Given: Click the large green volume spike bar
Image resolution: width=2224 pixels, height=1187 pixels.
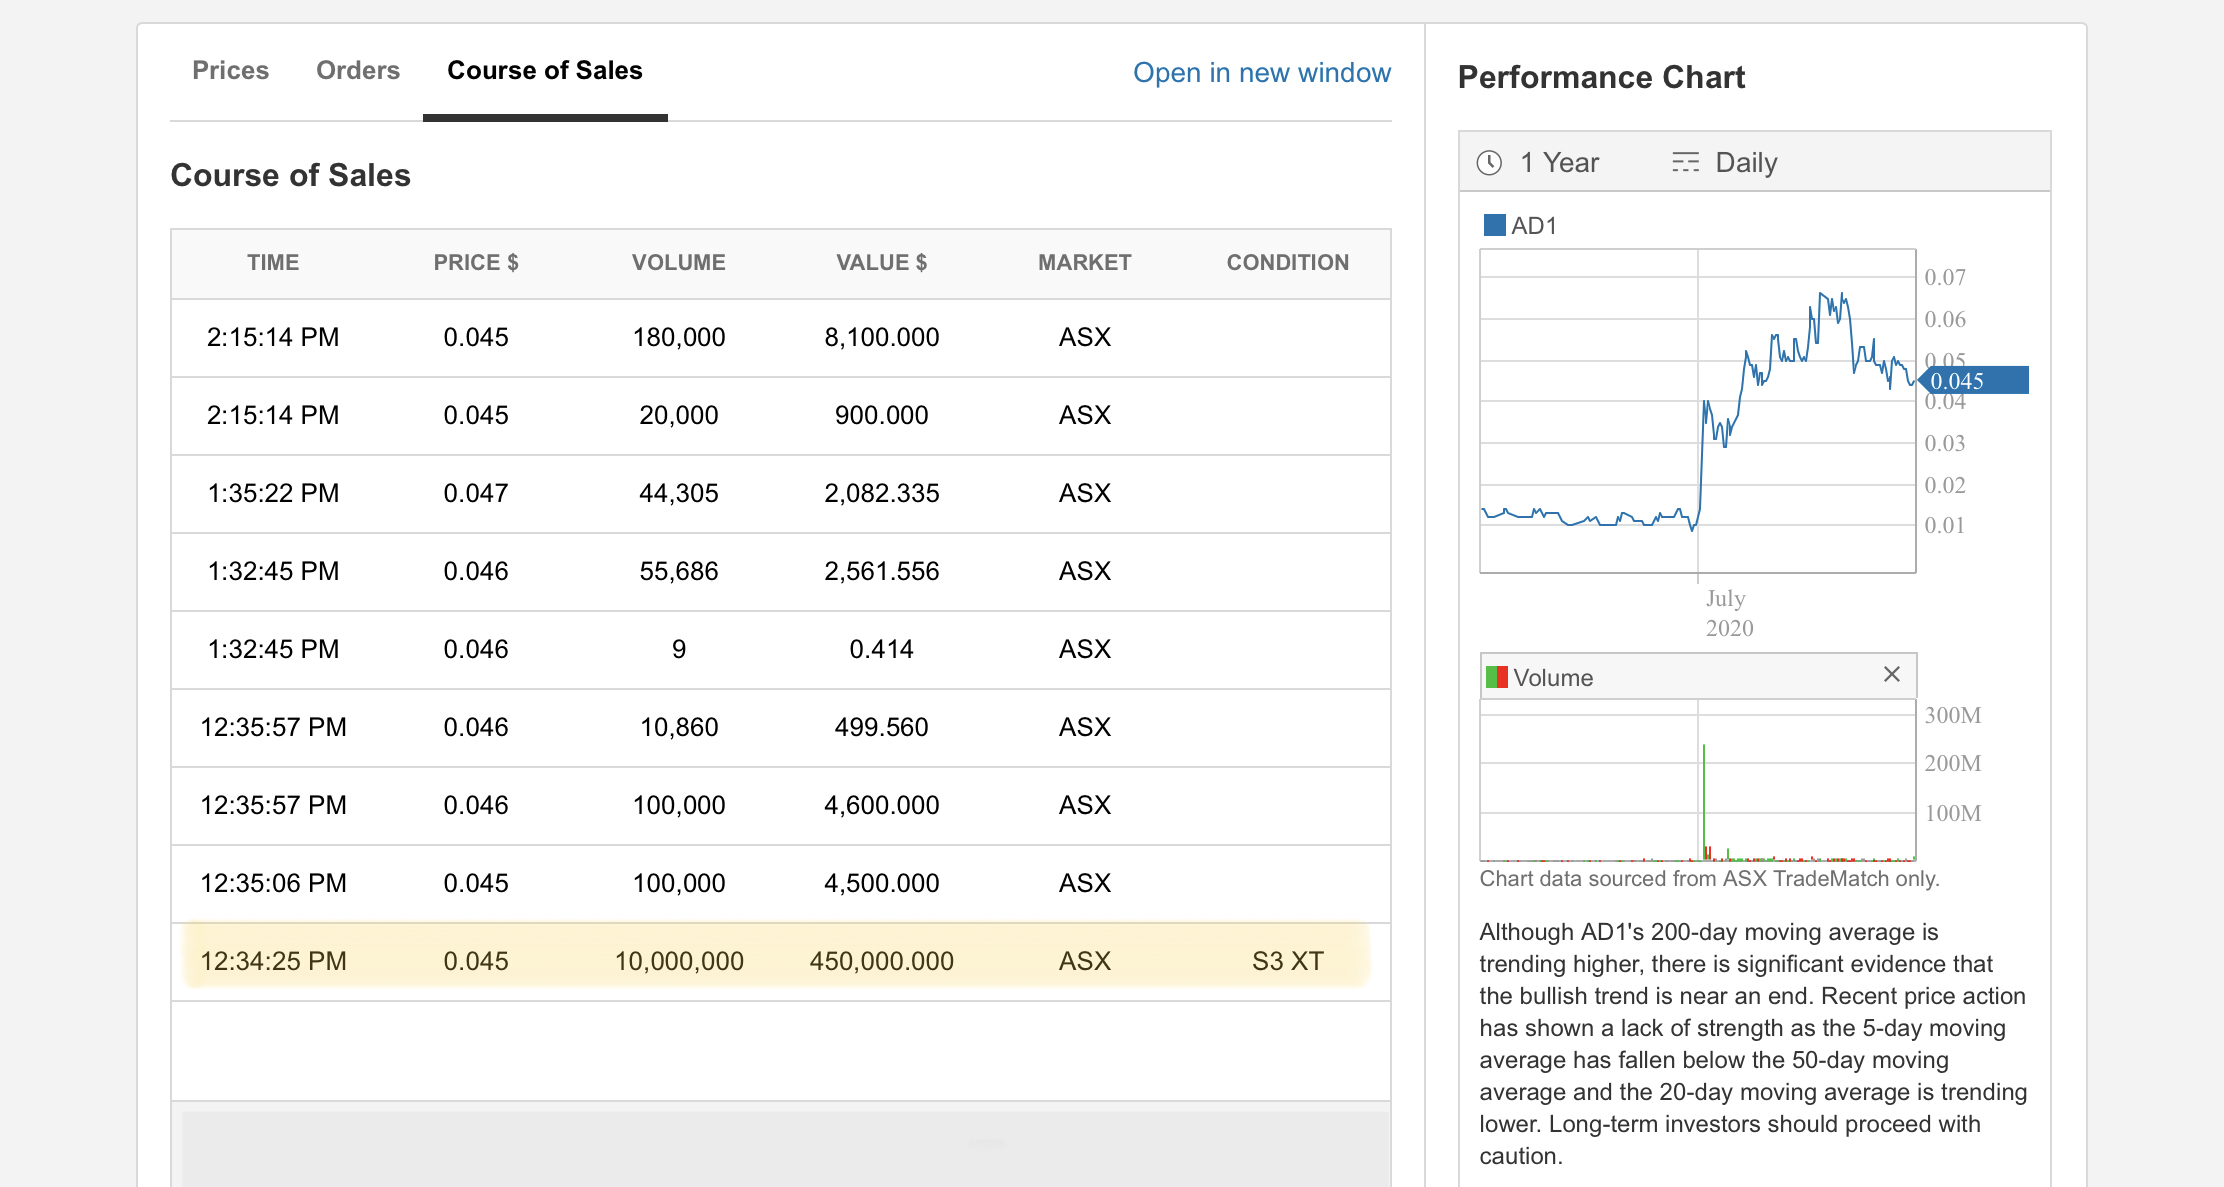Looking at the screenshot, I should point(1704,801).
